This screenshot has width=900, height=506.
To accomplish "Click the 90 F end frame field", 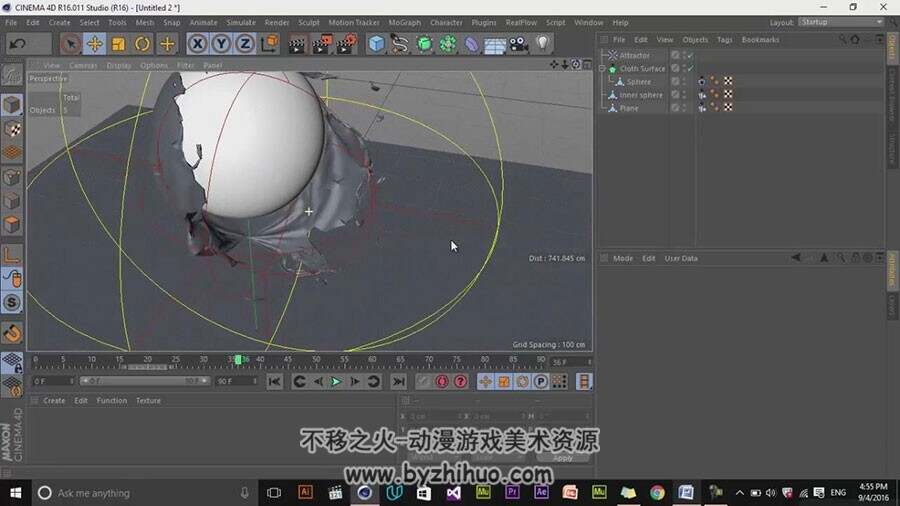I will coord(236,381).
